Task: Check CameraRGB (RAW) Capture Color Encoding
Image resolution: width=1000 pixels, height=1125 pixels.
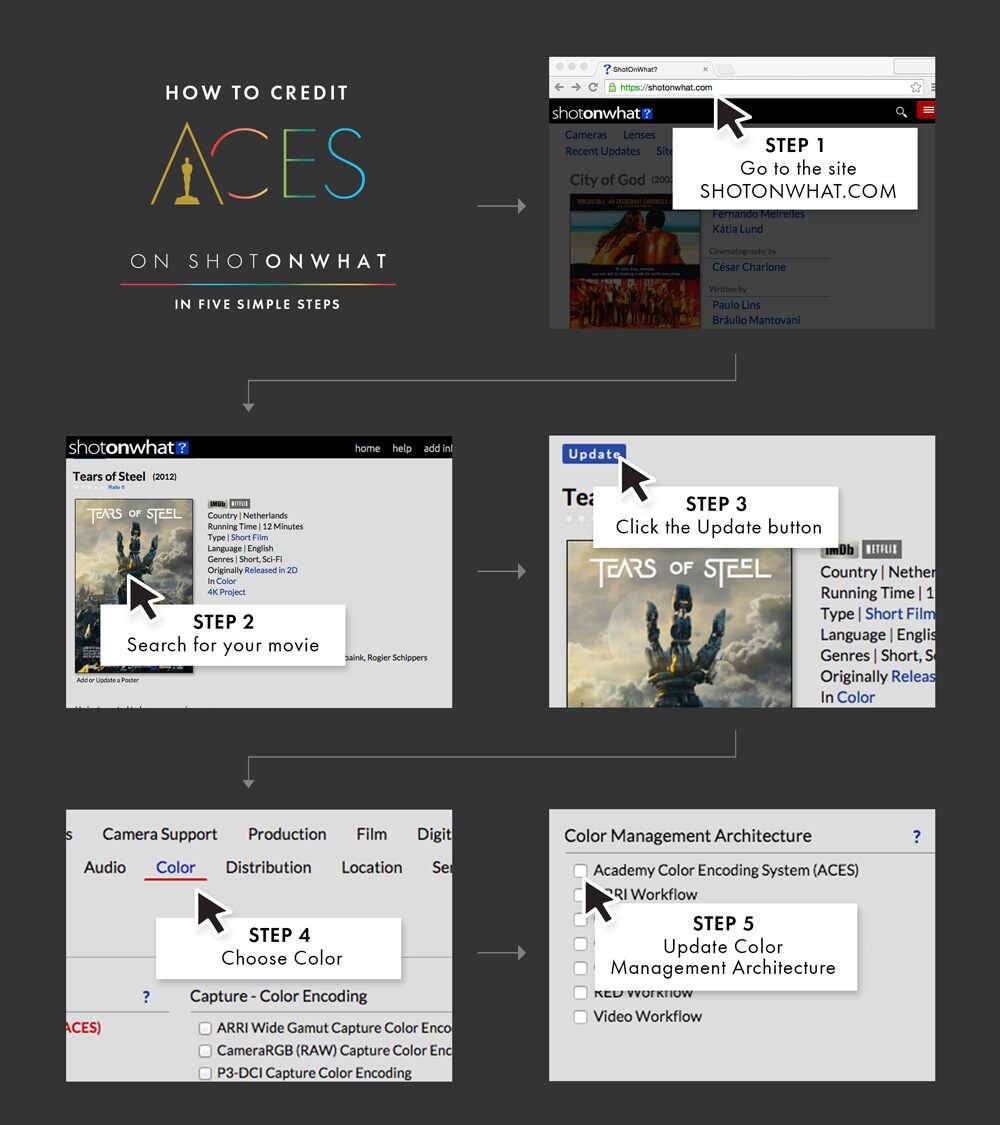Action: click(x=205, y=1051)
